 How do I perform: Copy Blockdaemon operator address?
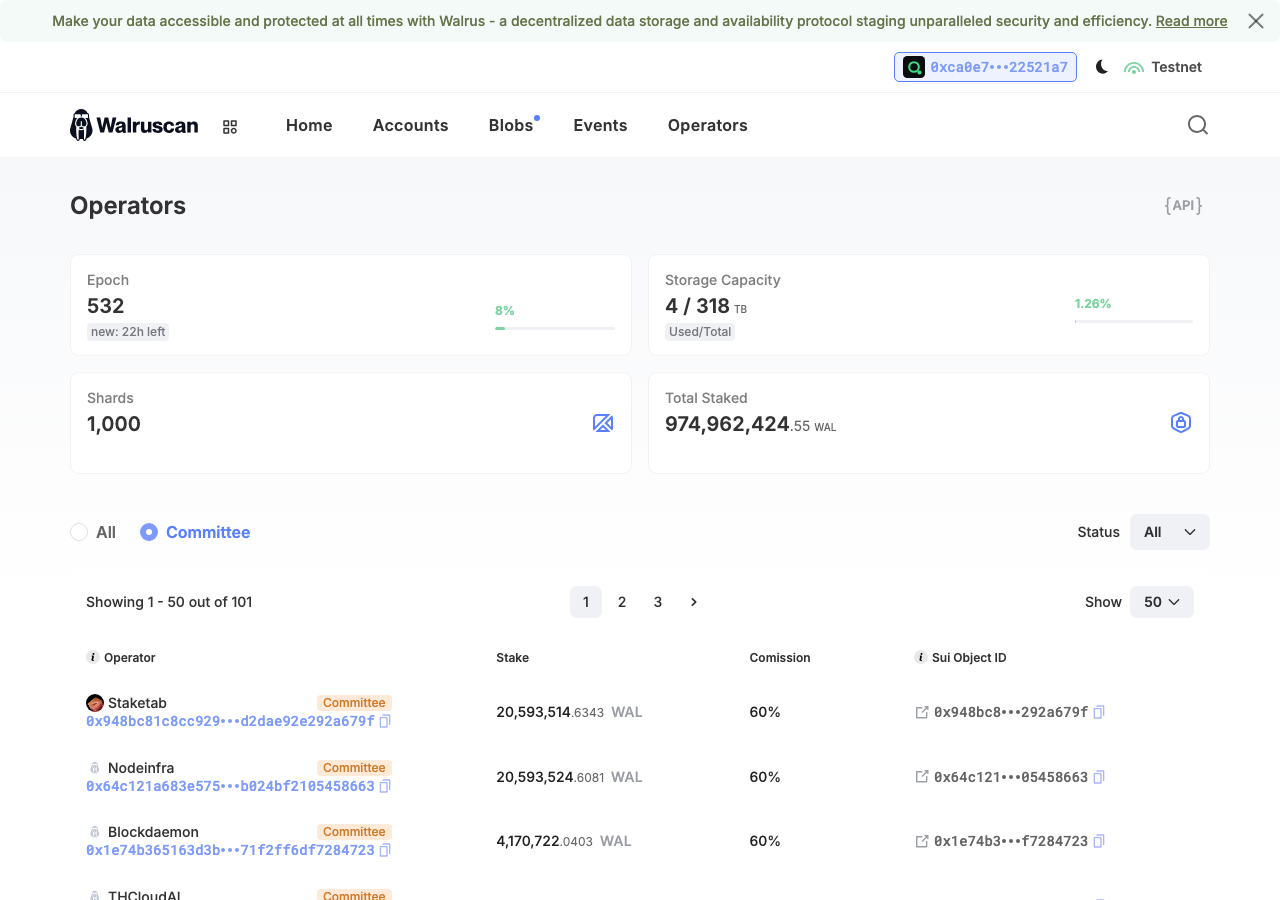pos(385,850)
